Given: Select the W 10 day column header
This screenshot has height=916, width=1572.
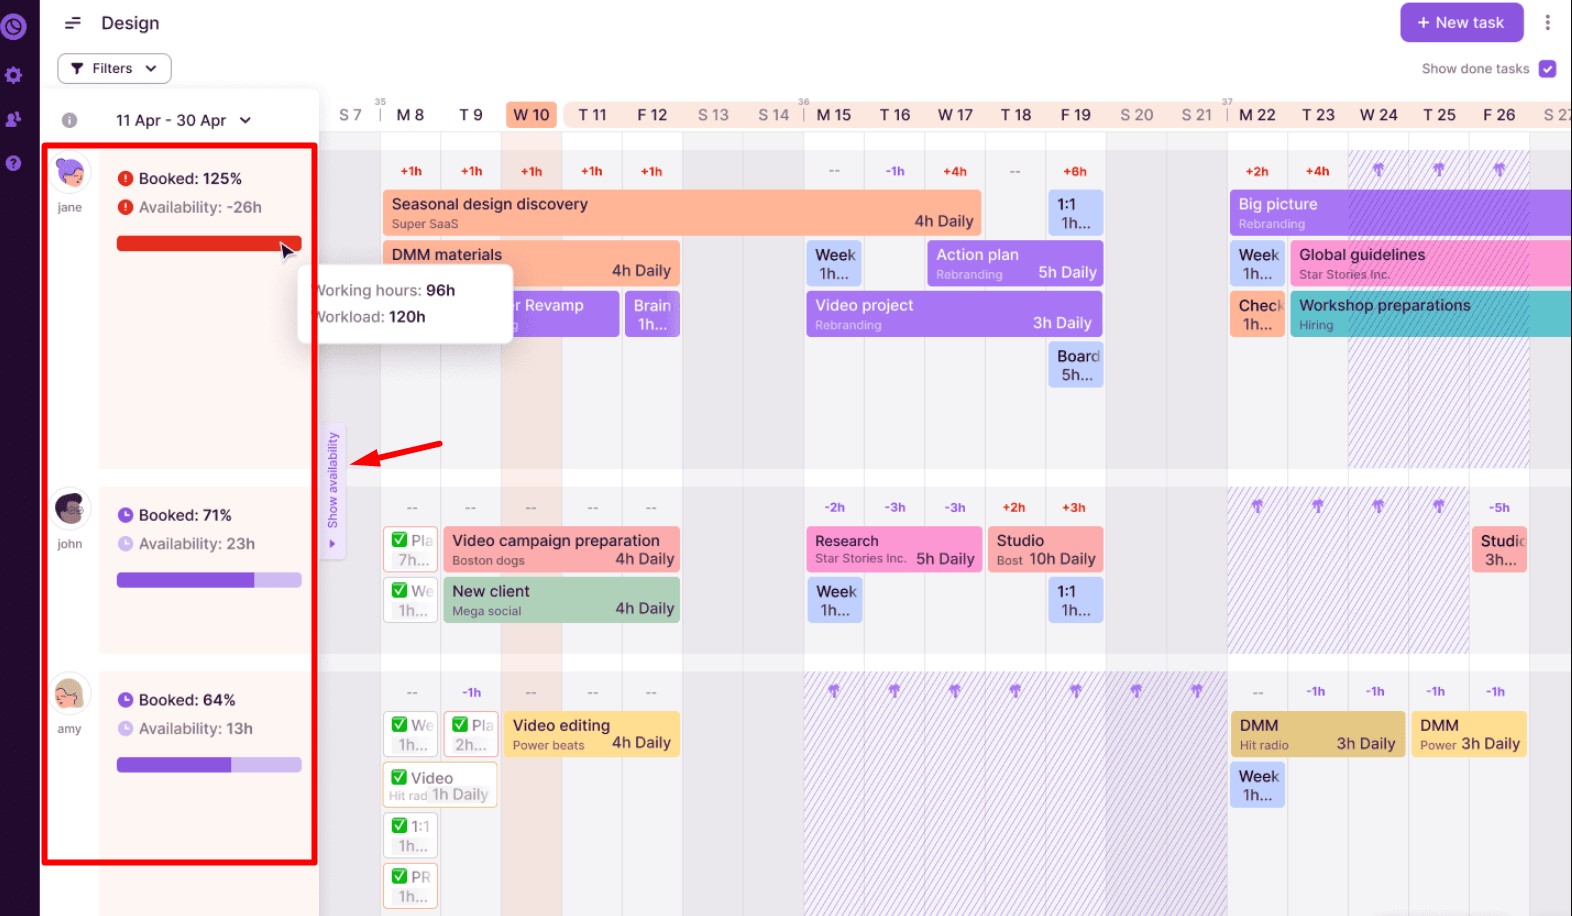Looking at the screenshot, I should pos(531,115).
